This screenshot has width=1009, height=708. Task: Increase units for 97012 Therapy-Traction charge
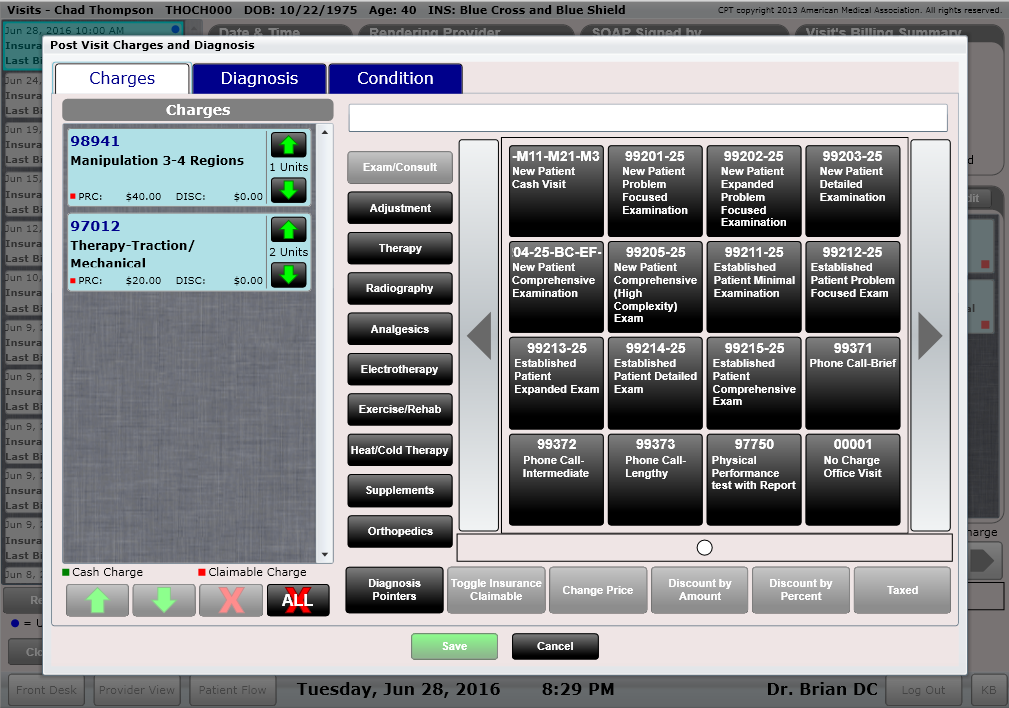288,230
